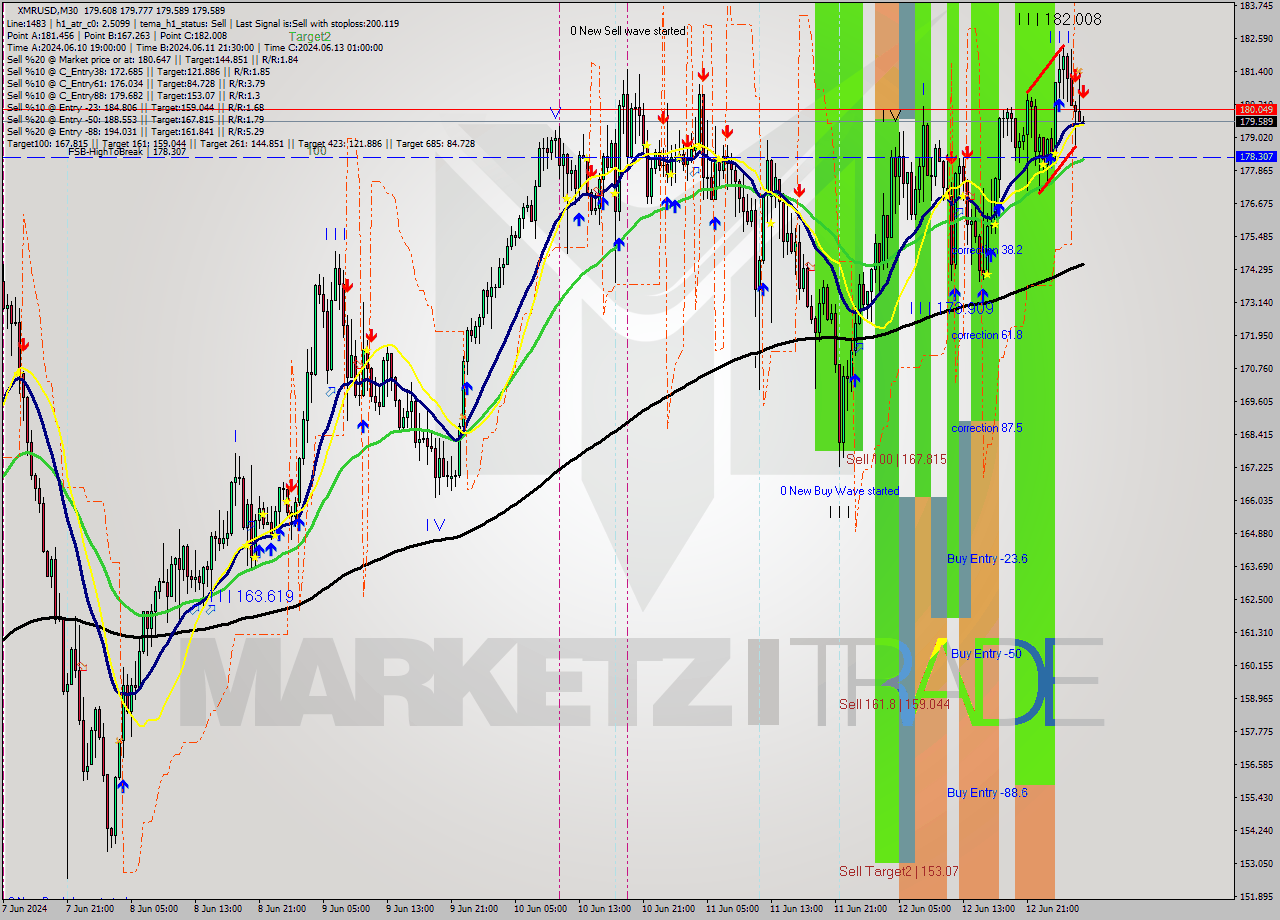Select the 'Buy Entry -88.6' label

click(x=987, y=792)
